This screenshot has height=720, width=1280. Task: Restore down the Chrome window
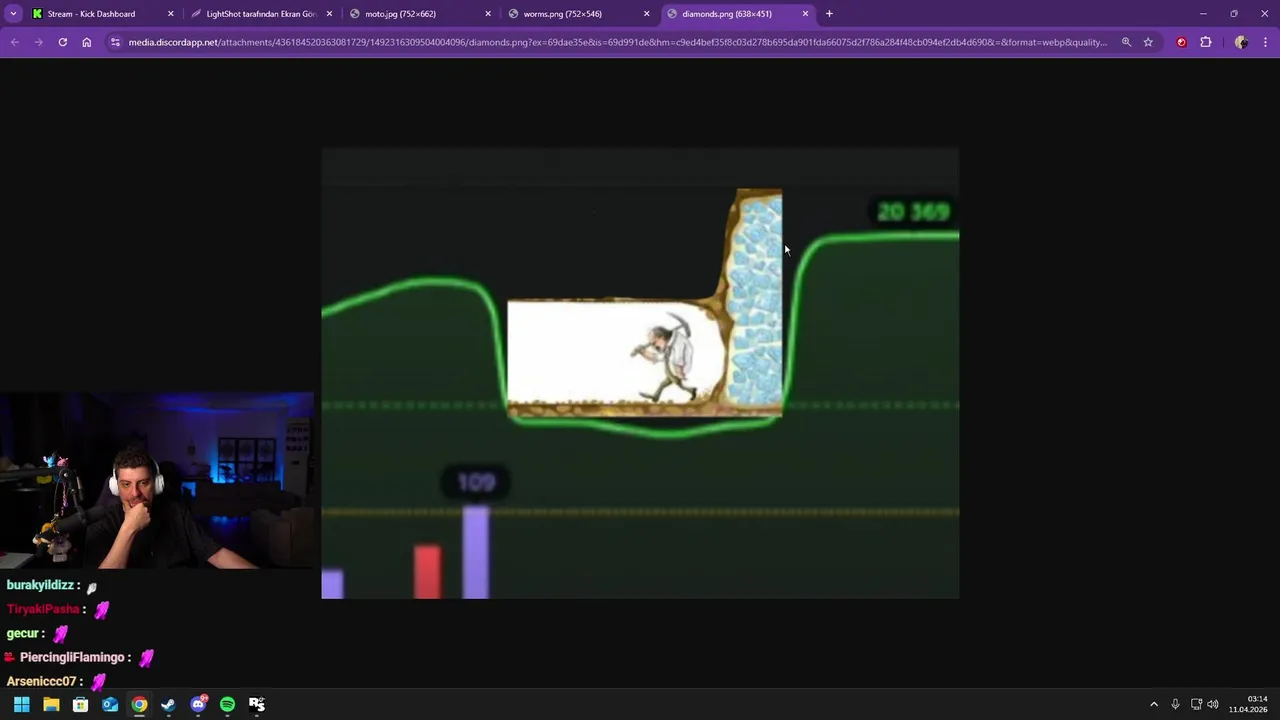(1234, 14)
